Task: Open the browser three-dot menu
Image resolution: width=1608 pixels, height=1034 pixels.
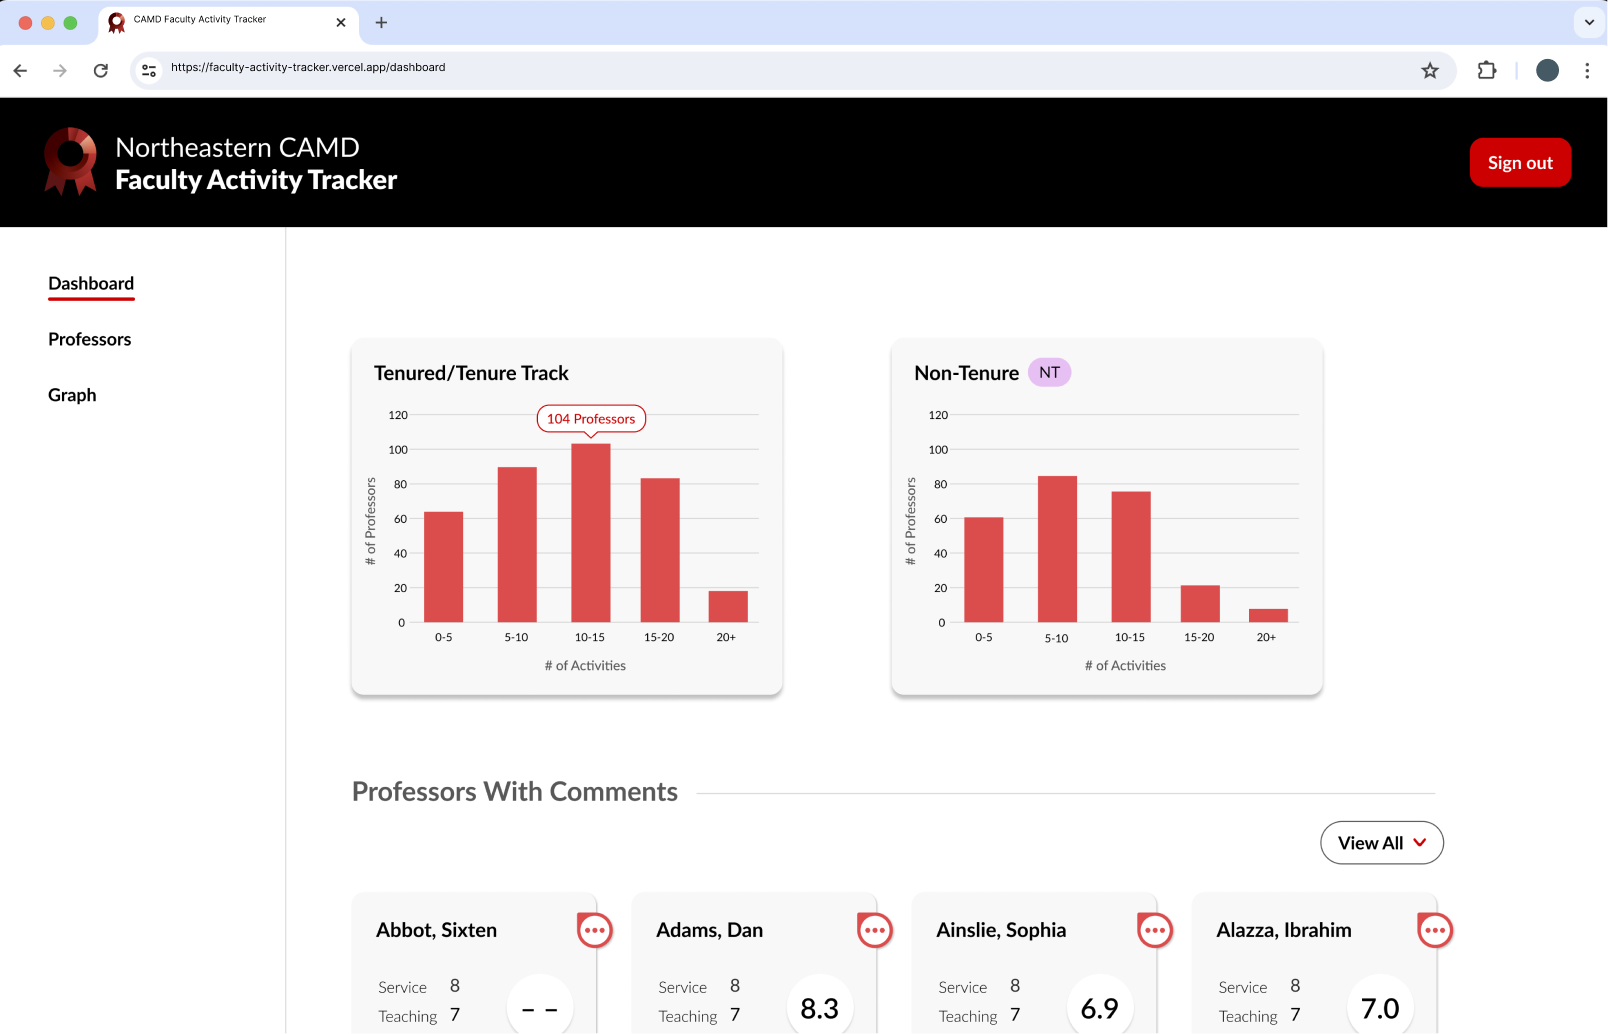Action: pos(1587,70)
